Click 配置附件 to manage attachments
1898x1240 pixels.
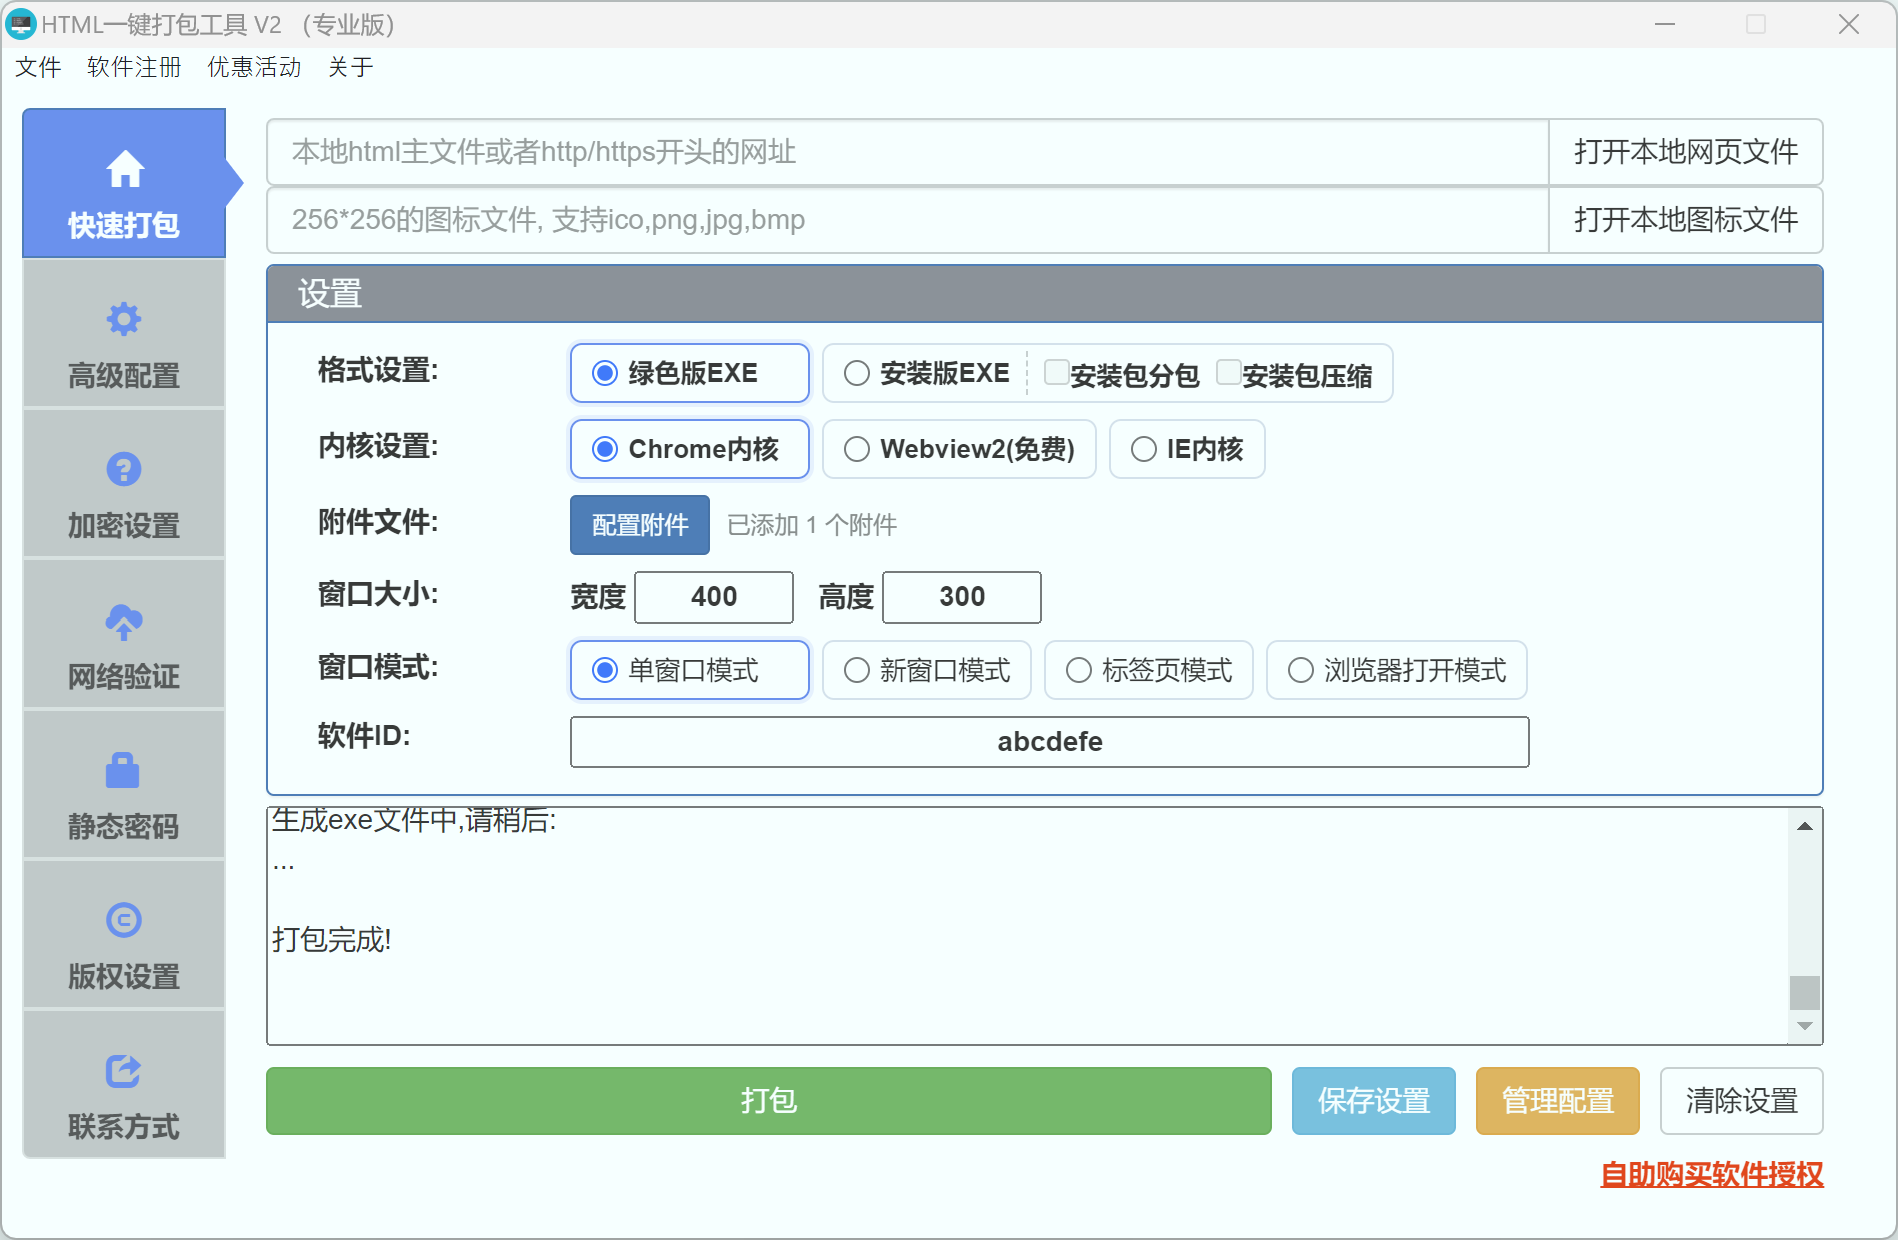coord(639,525)
